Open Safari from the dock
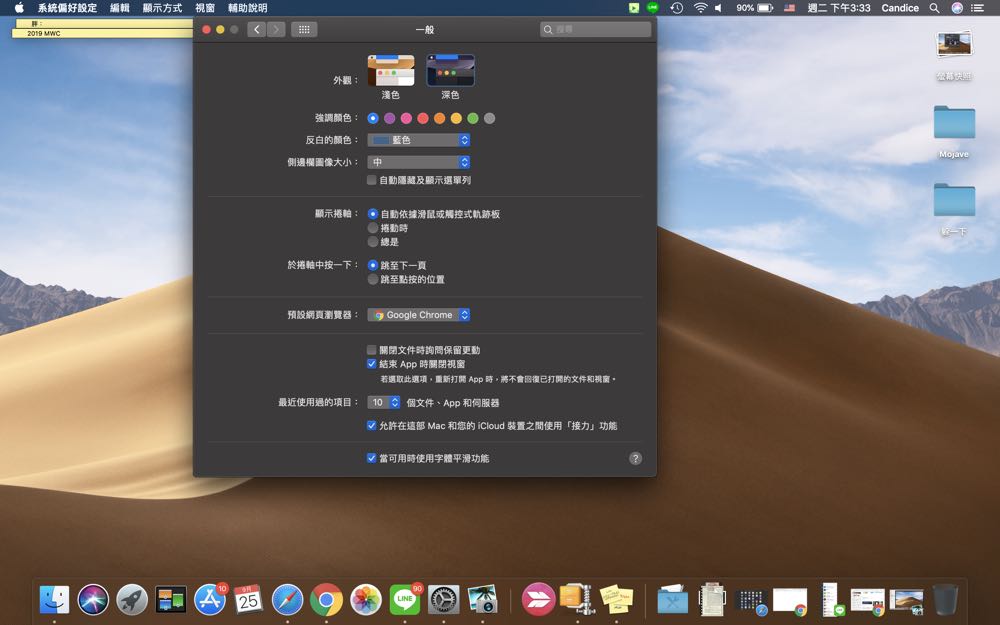The image size is (1000, 625). point(287,599)
